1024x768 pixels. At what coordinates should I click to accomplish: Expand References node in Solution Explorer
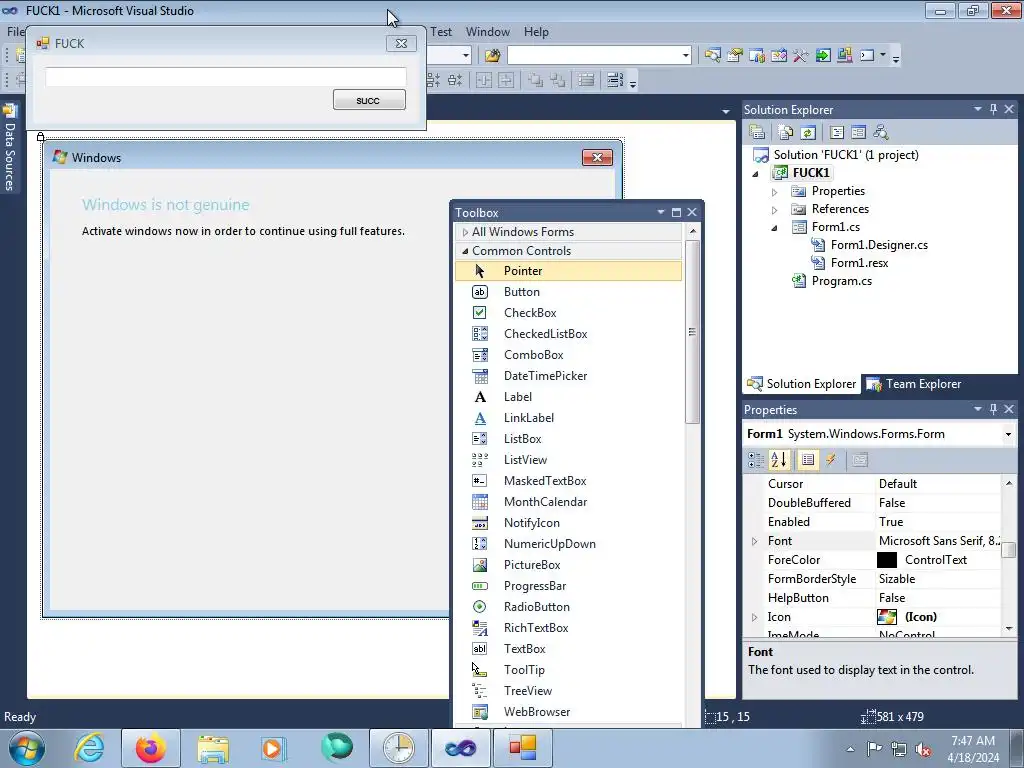tap(775, 210)
